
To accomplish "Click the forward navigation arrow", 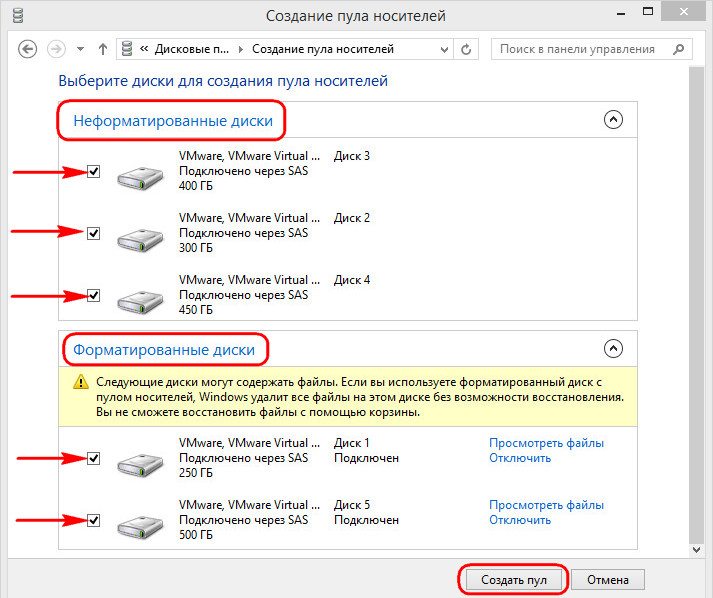I will click(x=56, y=49).
